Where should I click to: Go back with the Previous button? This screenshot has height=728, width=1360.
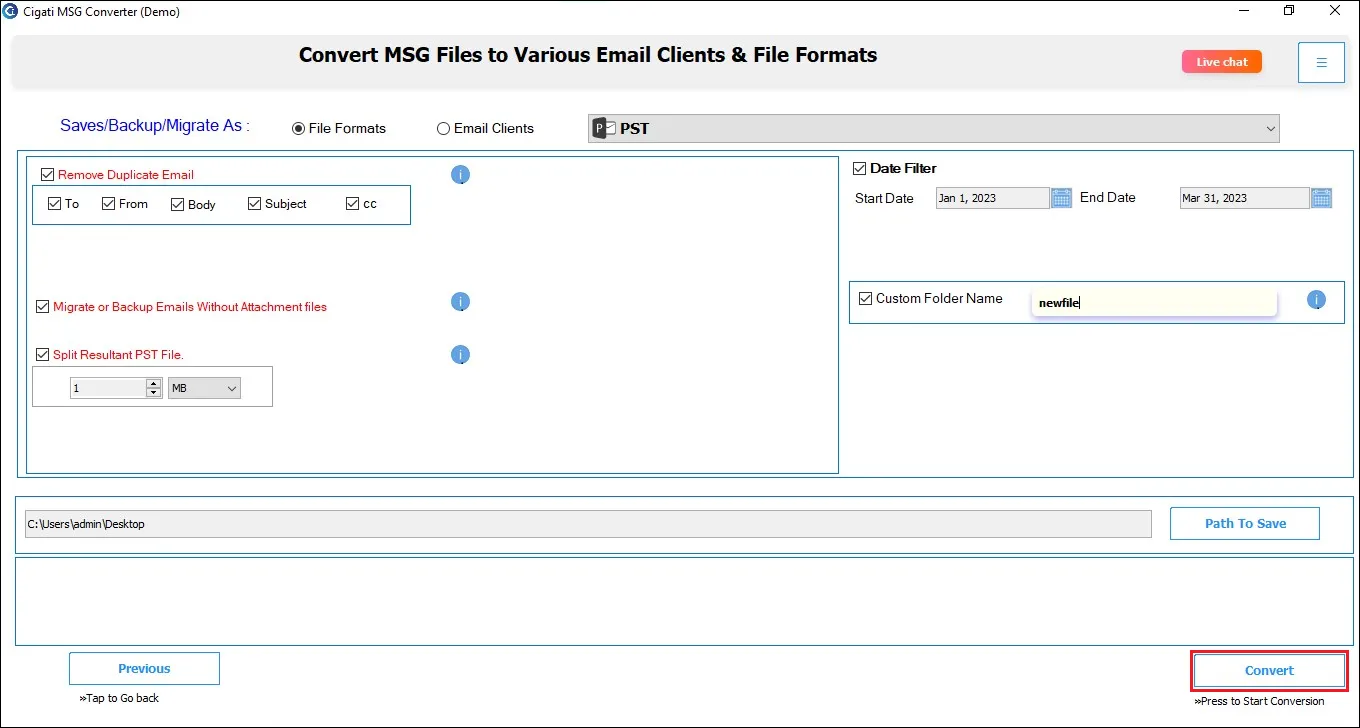[x=144, y=669]
